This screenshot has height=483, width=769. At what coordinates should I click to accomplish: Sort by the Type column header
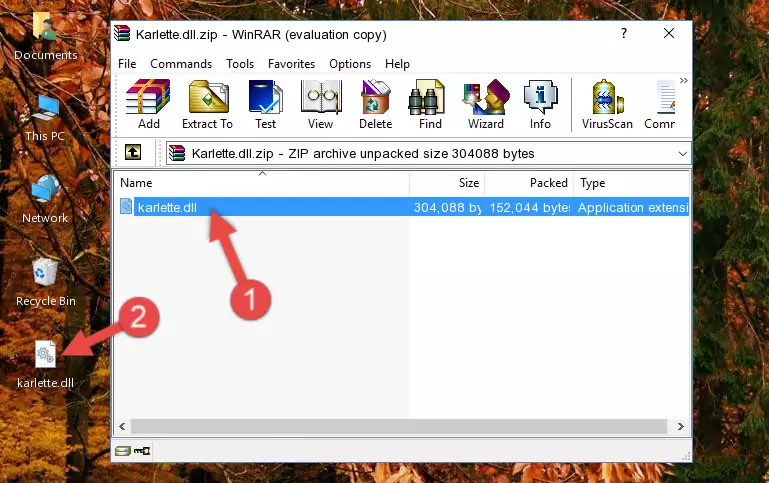(631, 183)
